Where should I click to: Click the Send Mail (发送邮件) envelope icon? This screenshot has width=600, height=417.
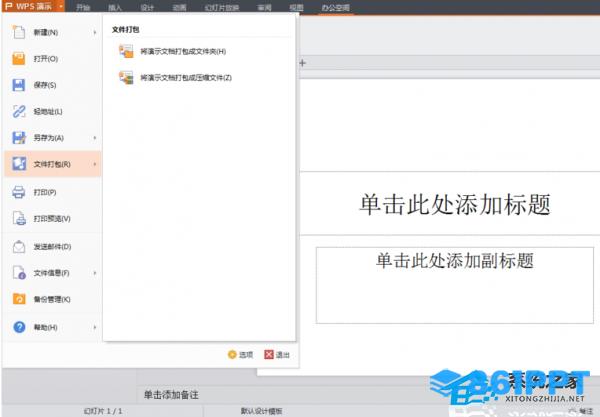pyautogui.click(x=19, y=246)
